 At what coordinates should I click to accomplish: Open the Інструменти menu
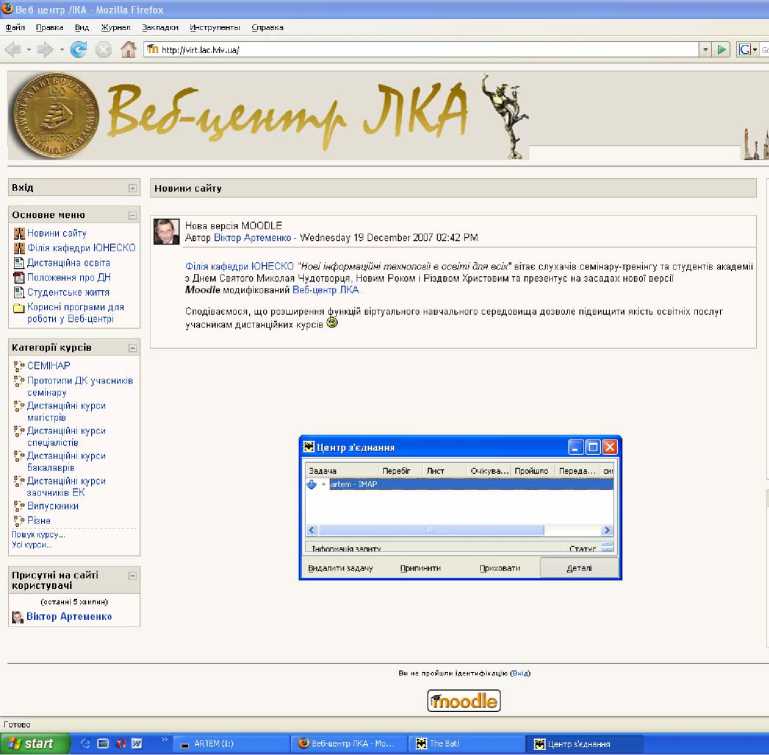213,27
